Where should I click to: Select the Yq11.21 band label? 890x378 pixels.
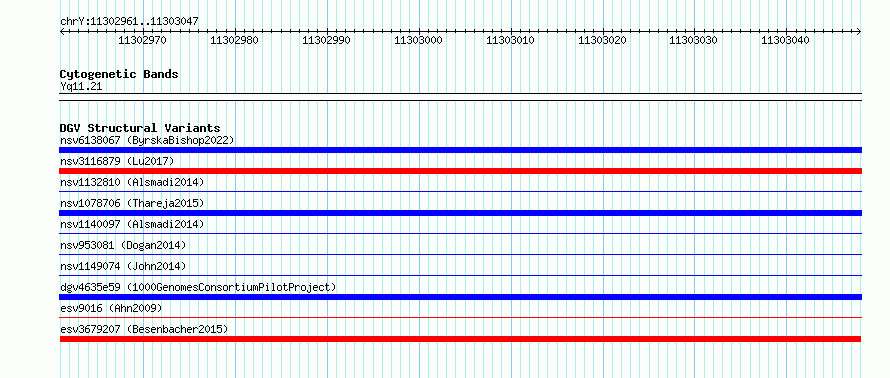[x=81, y=87]
